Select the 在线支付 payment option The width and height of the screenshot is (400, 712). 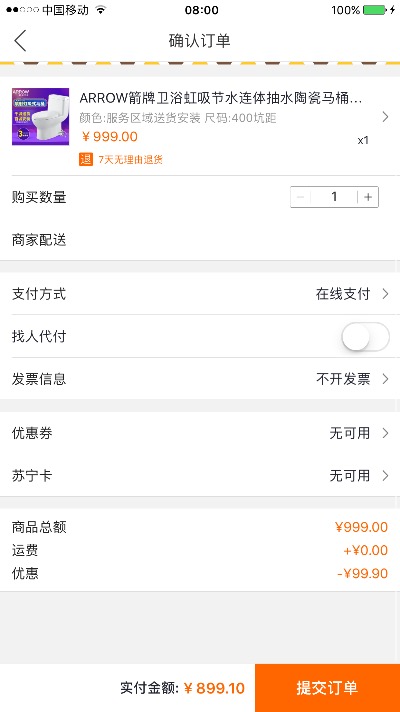pos(343,294)
